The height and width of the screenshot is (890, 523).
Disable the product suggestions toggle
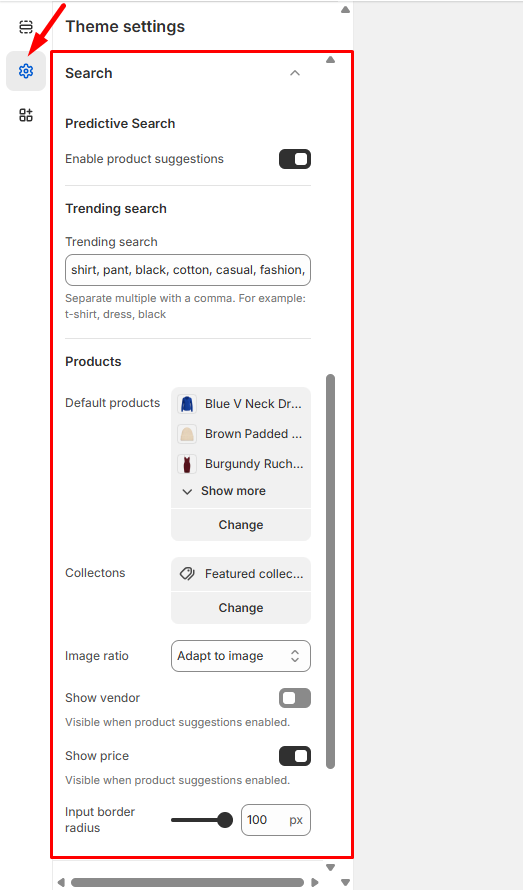click(x=295, y=159)
